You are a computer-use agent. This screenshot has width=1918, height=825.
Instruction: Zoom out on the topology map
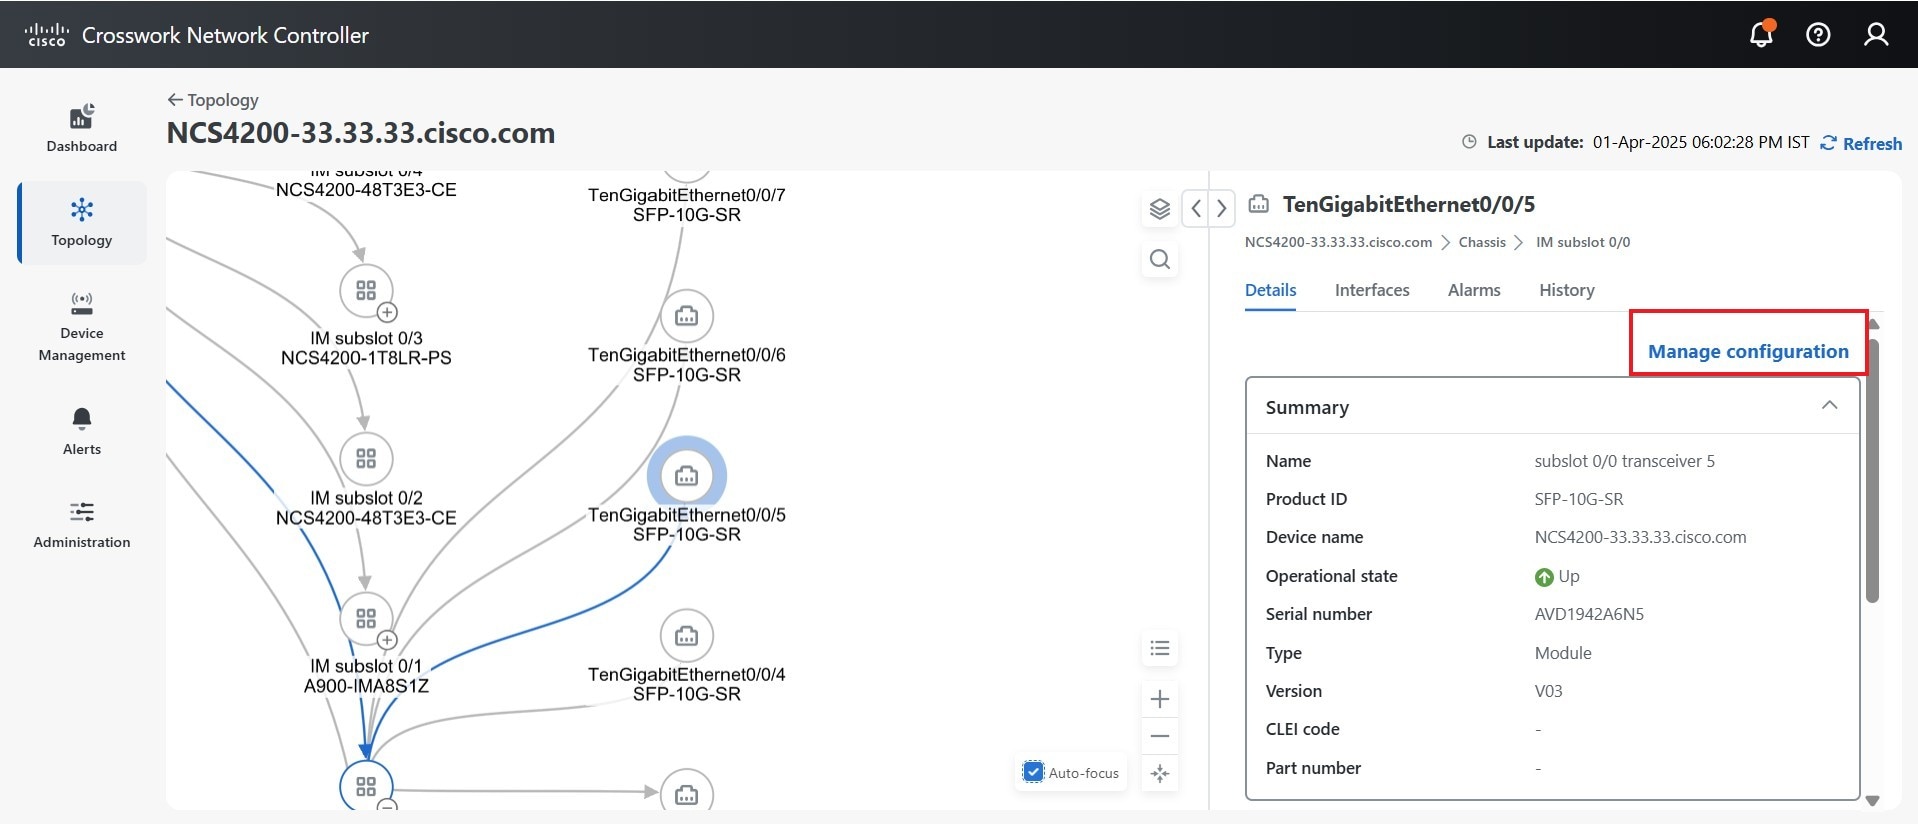pyautogui.click(x=1159, y=736)
